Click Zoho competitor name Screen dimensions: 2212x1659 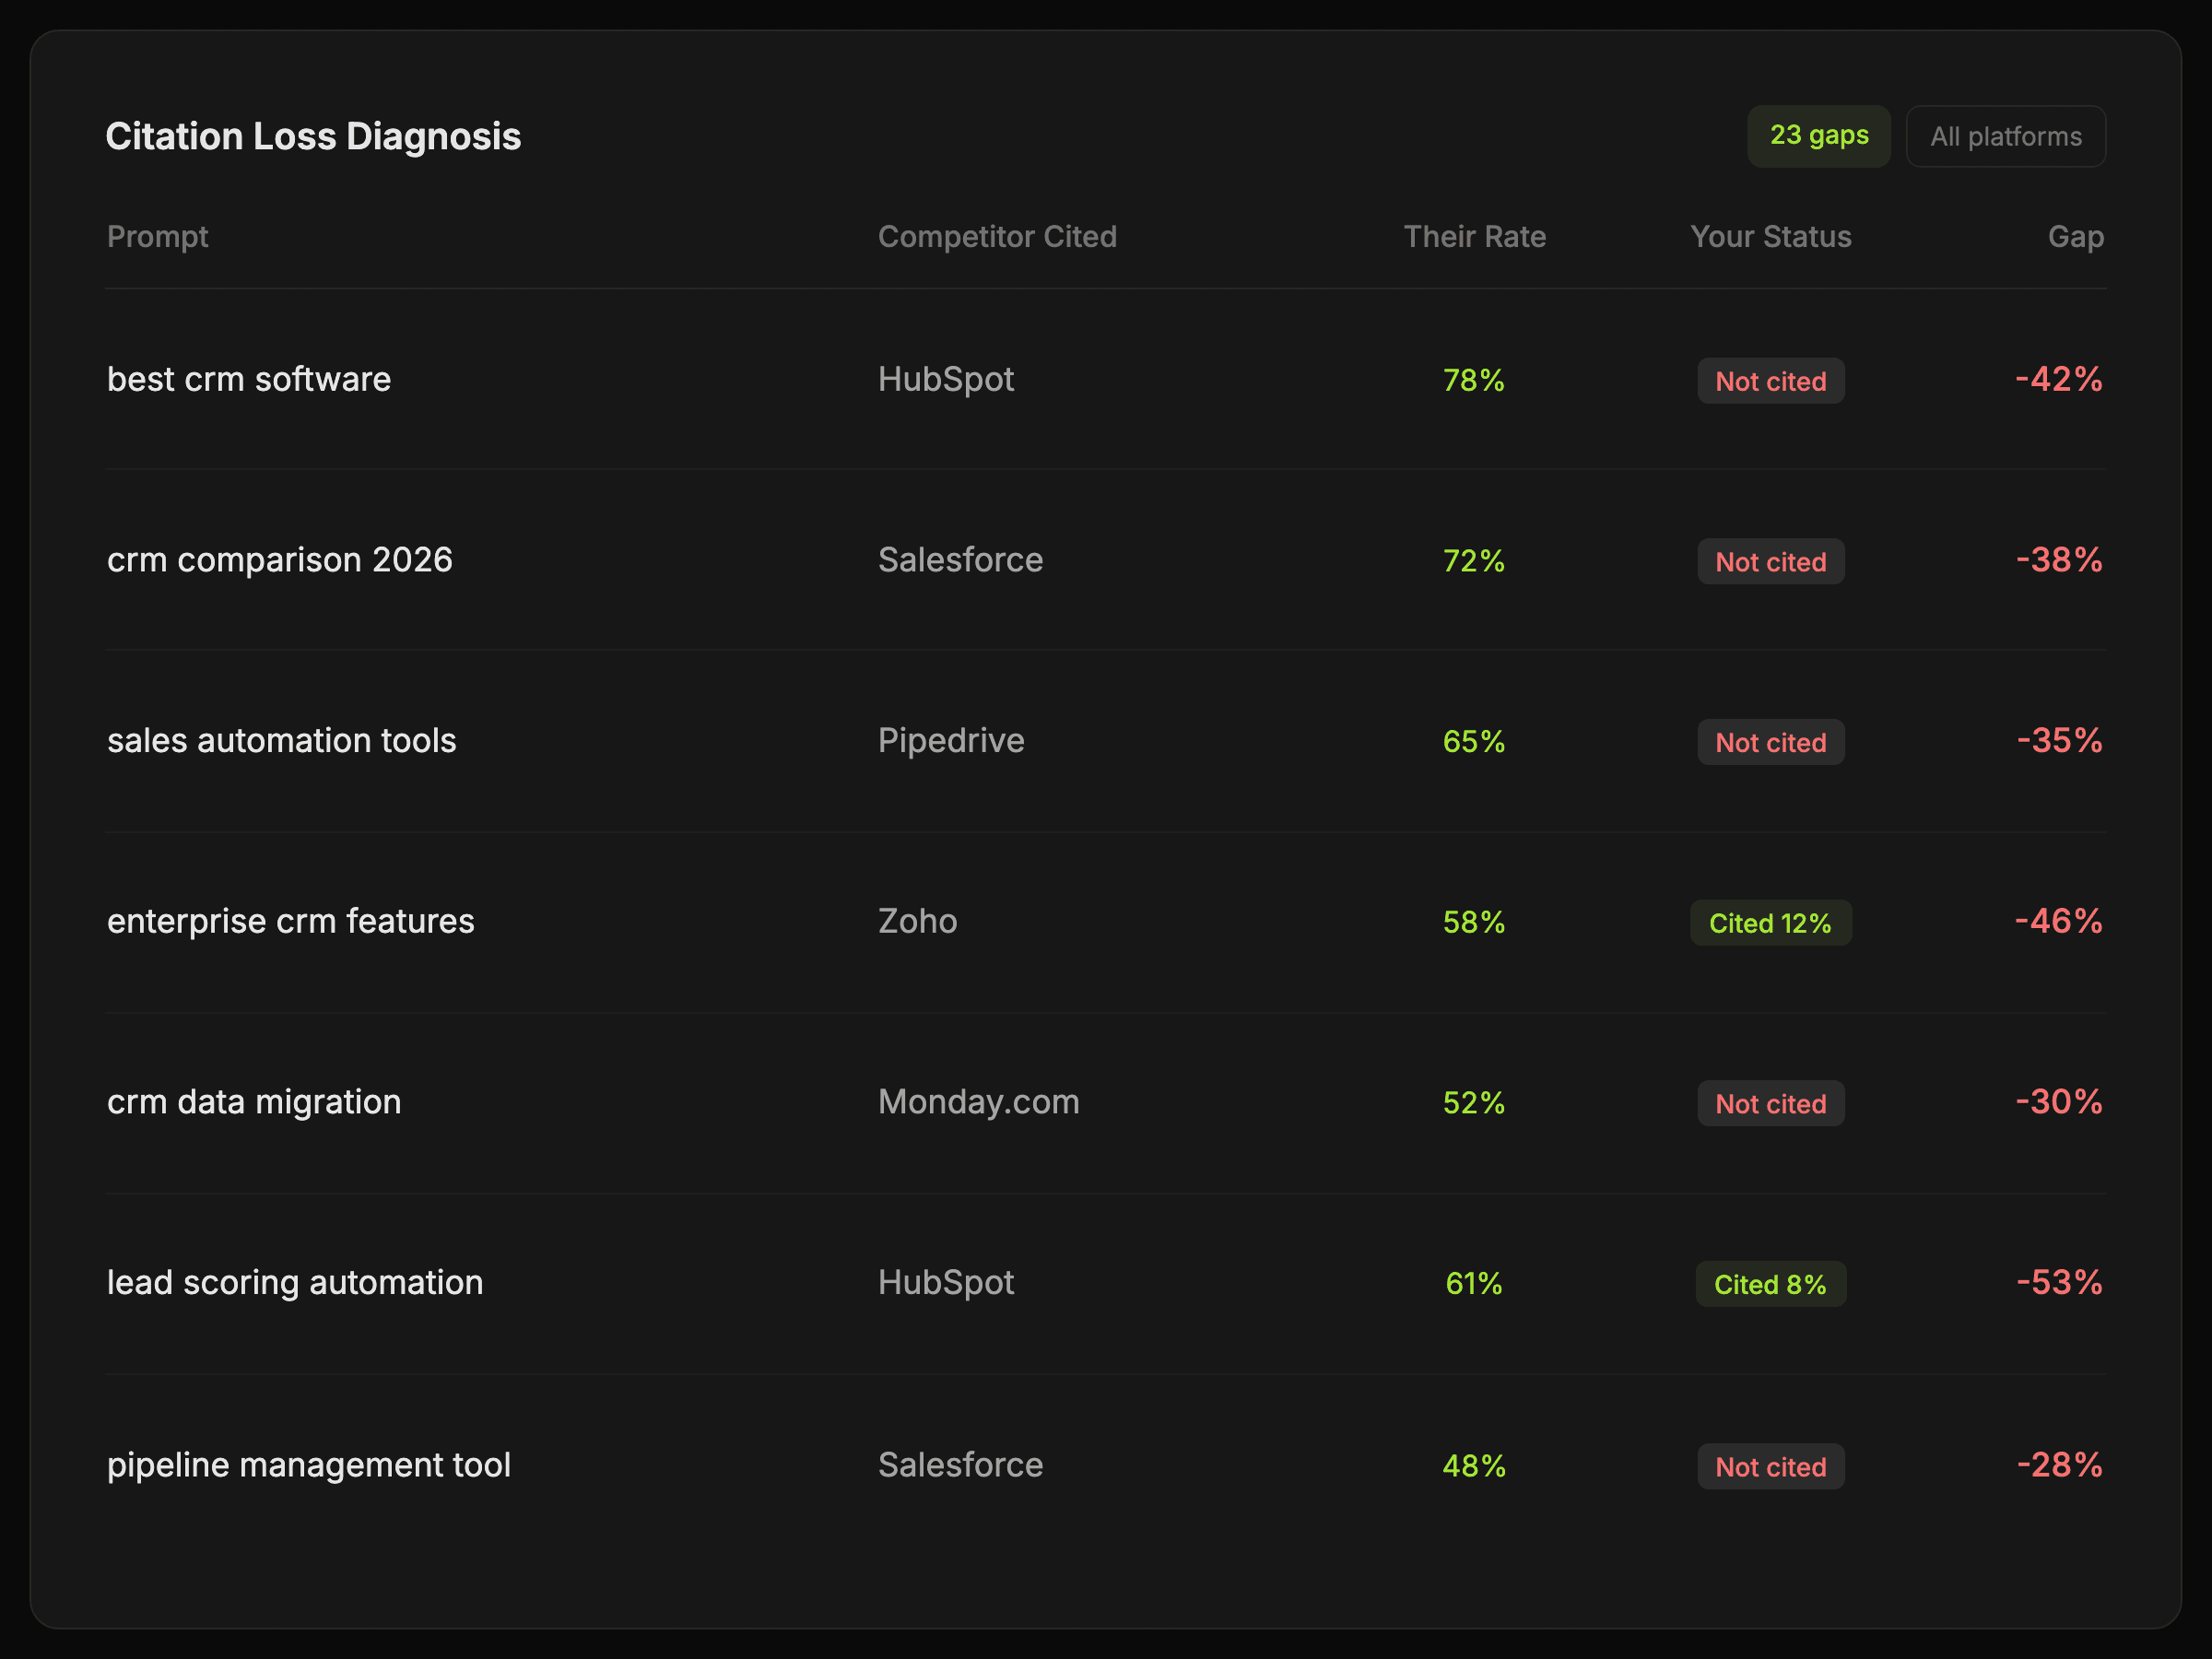pyautogui.click(x=917, y=922)
